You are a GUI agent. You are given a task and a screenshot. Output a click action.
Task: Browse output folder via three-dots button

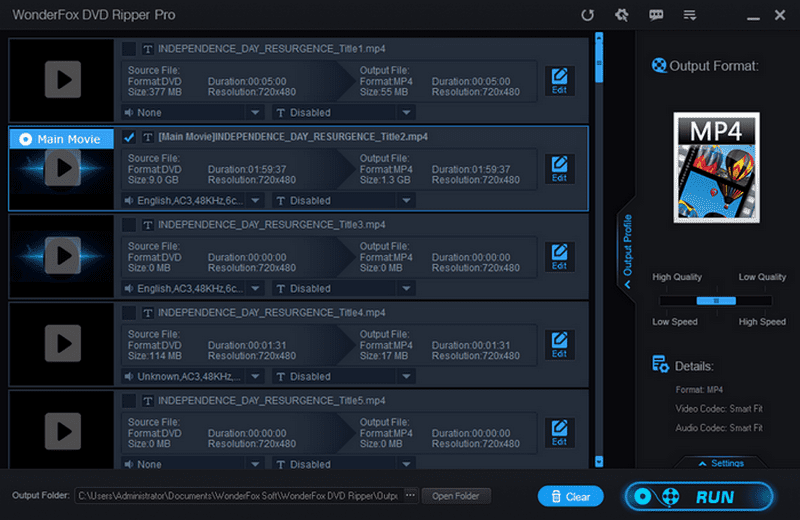coord(410,495)
